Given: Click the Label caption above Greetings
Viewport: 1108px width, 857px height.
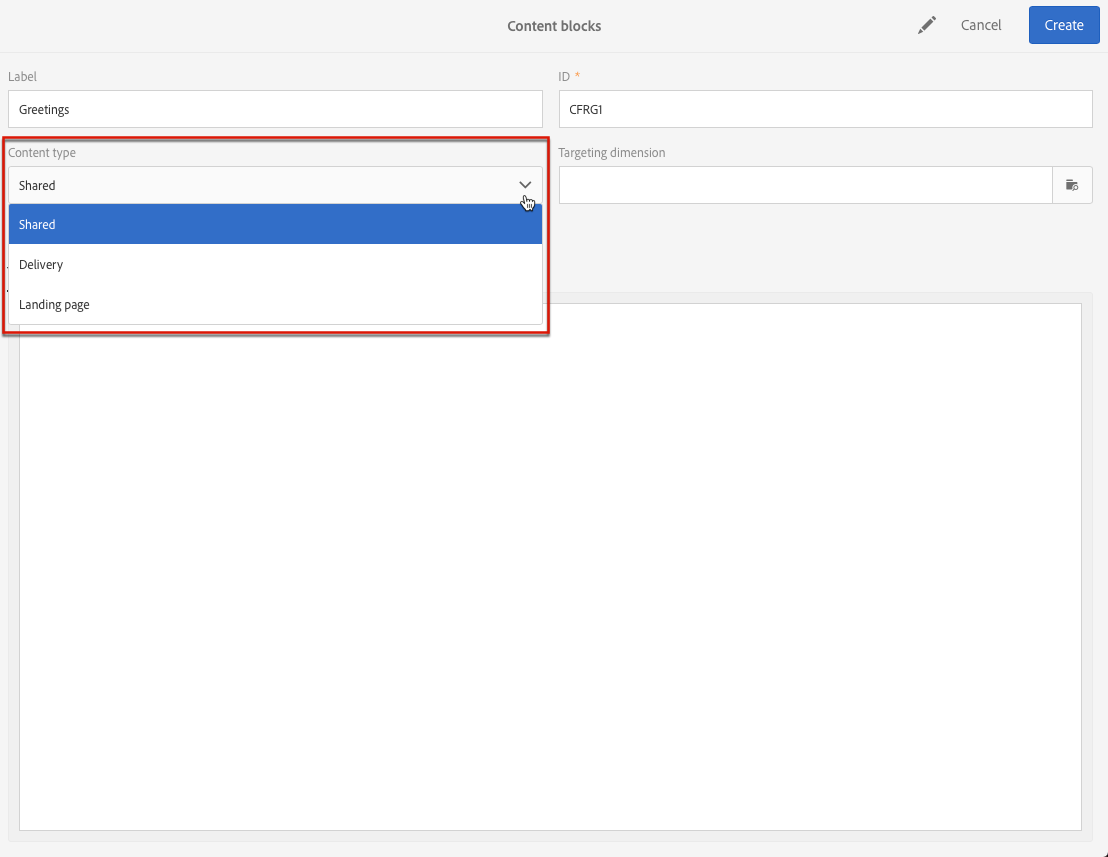Looking at the screenshot, I should (23, 76).
